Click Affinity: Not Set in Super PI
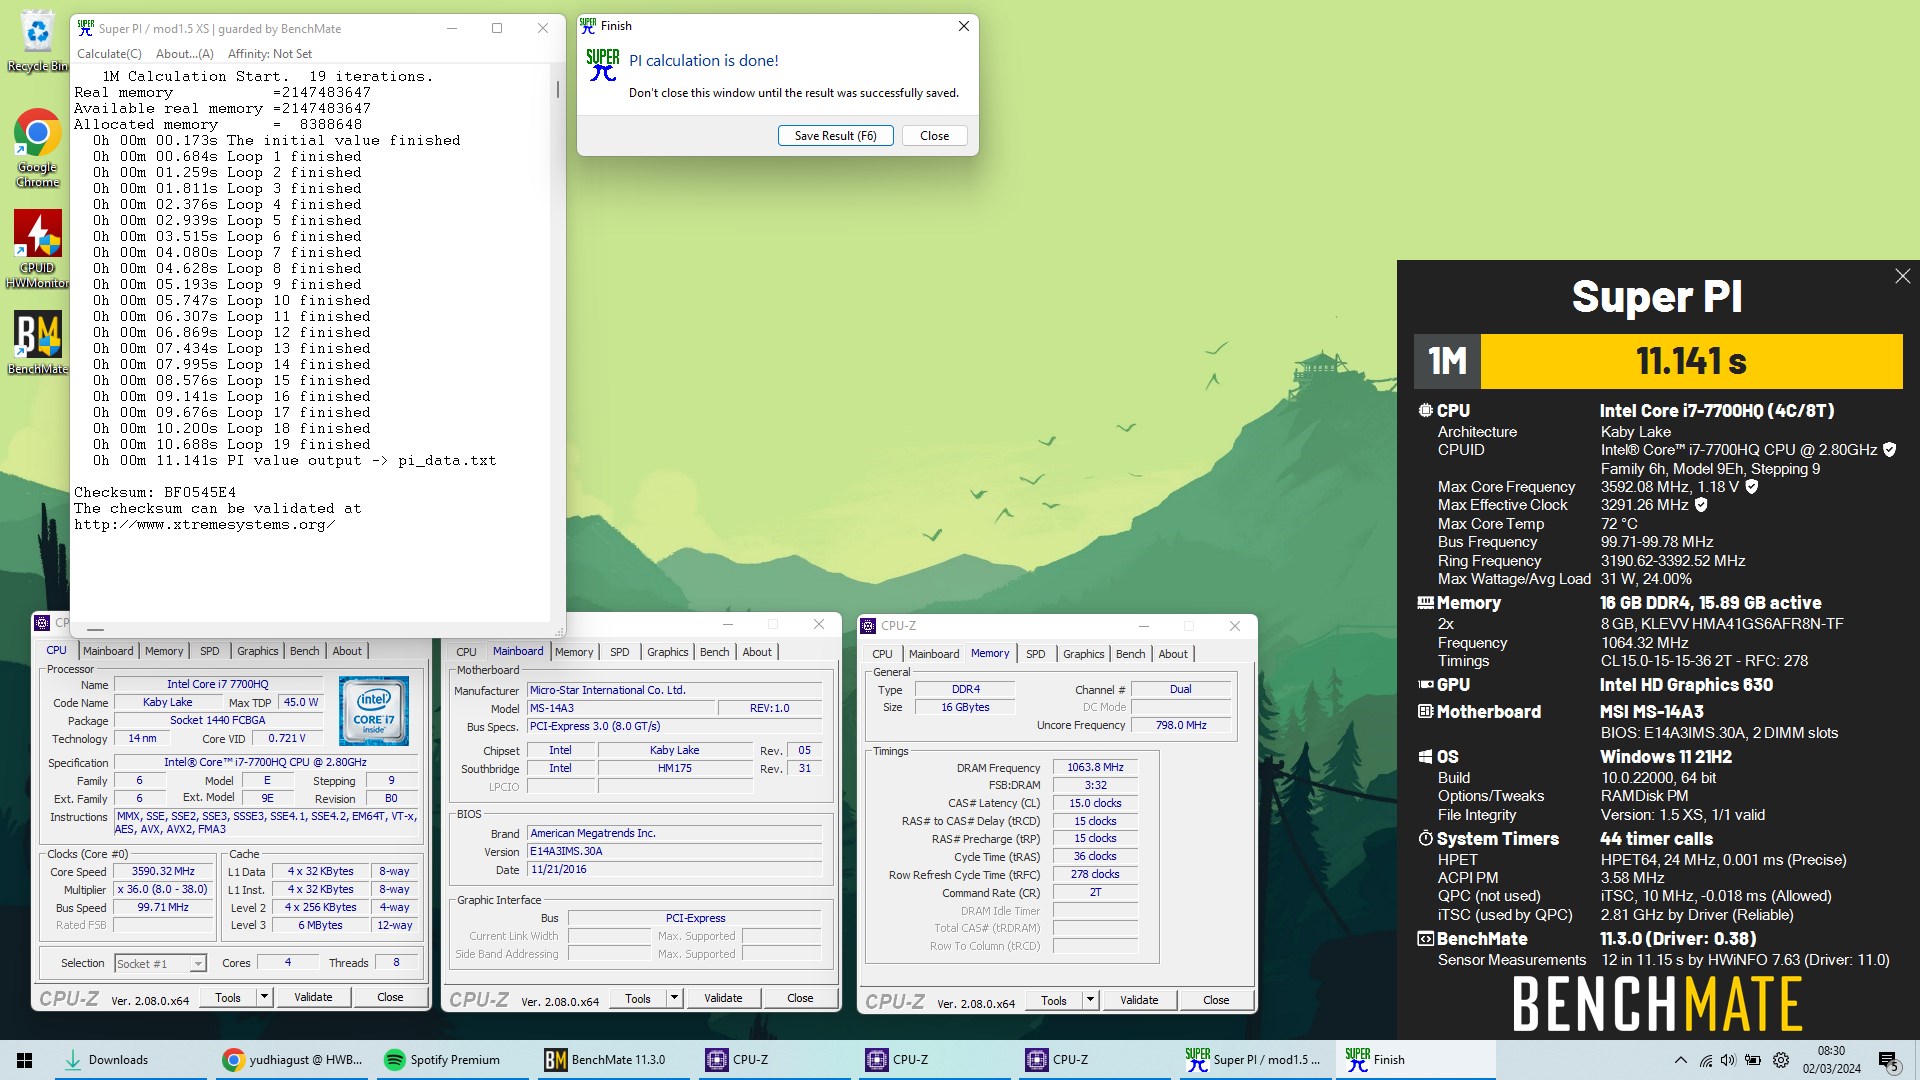 [270, 54]
